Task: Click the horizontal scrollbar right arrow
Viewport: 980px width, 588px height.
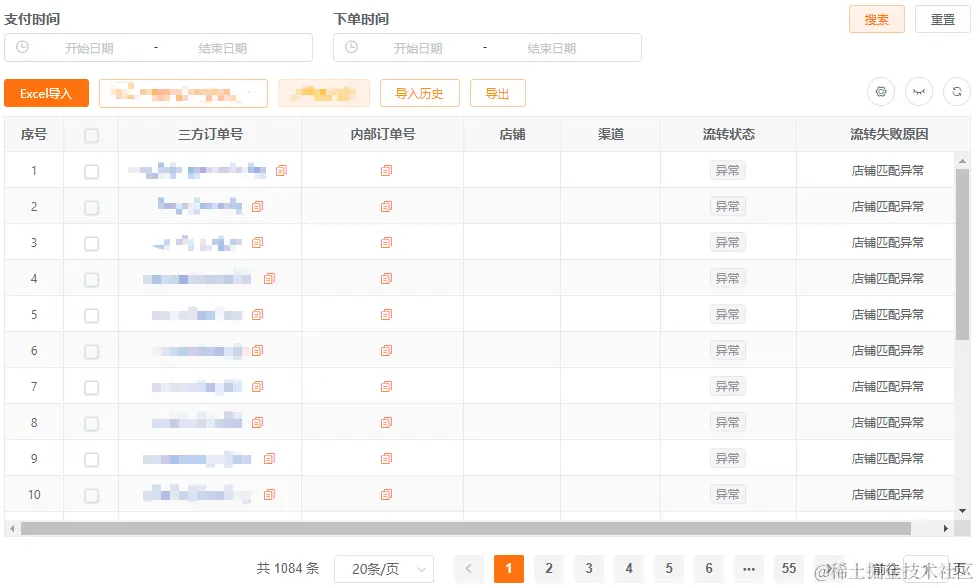Action: tap(946, 529)
